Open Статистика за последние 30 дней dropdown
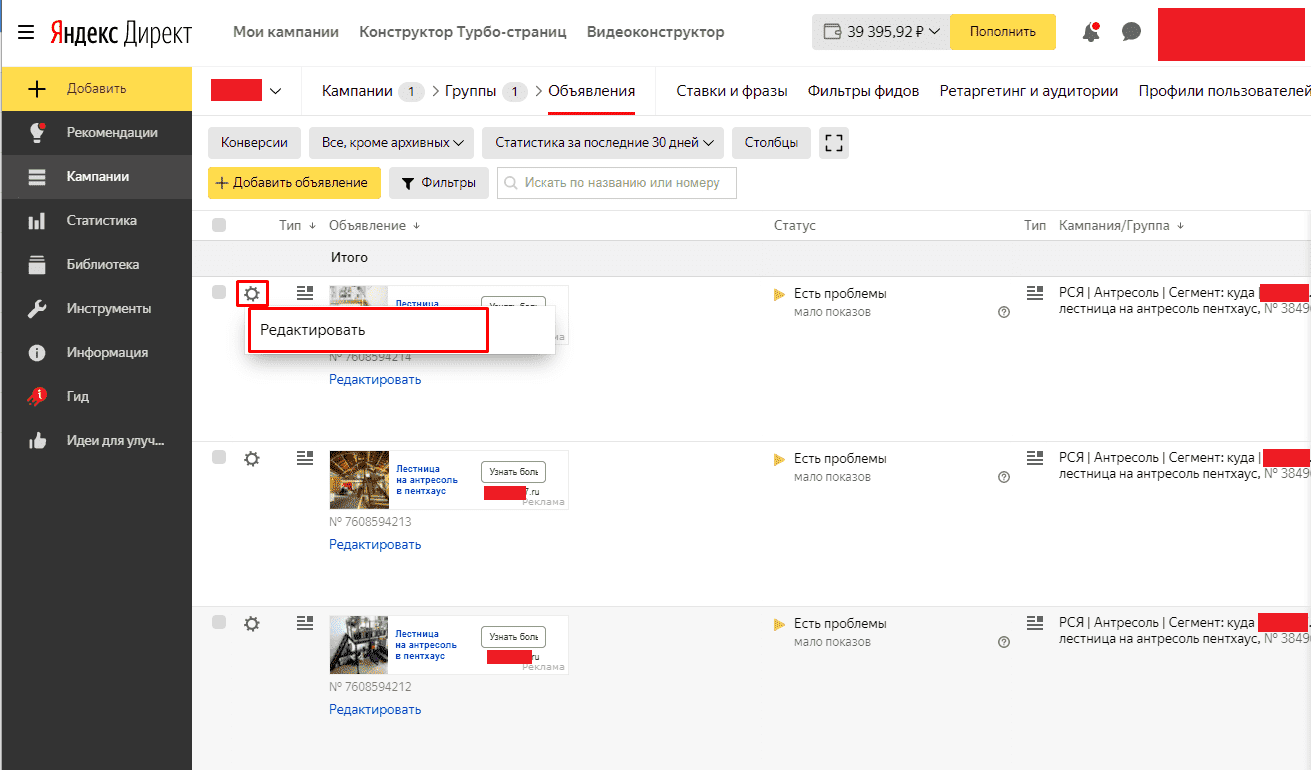This screenshot has height=770, width=1311. tap(603, 143)
